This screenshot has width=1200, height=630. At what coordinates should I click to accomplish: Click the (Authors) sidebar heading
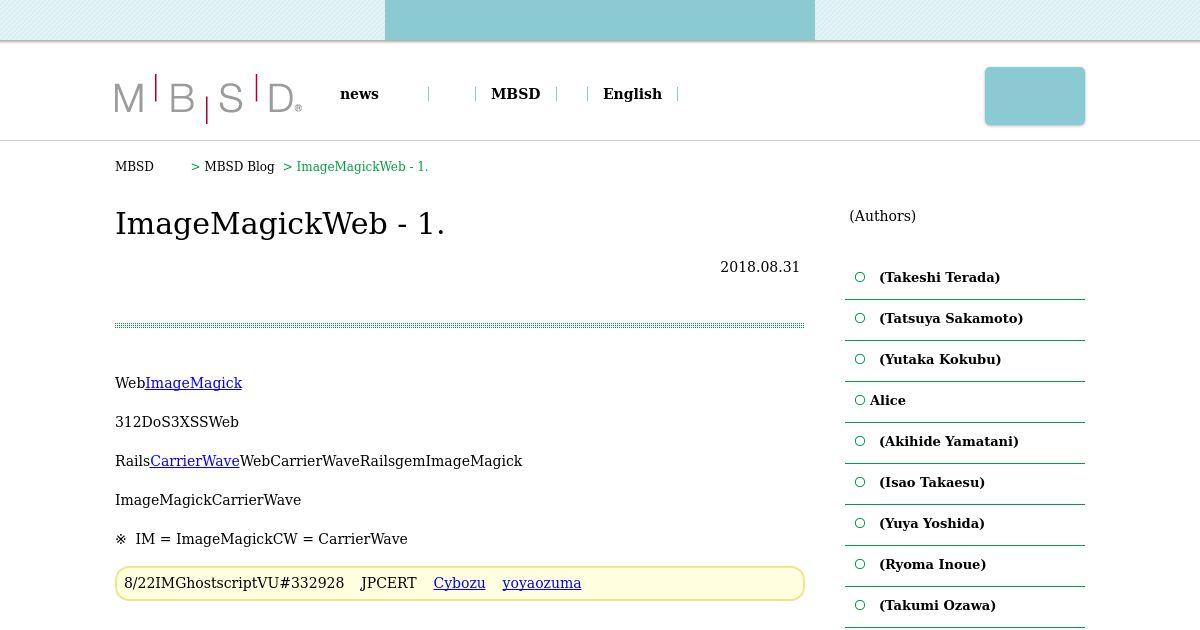coord(882,216)
